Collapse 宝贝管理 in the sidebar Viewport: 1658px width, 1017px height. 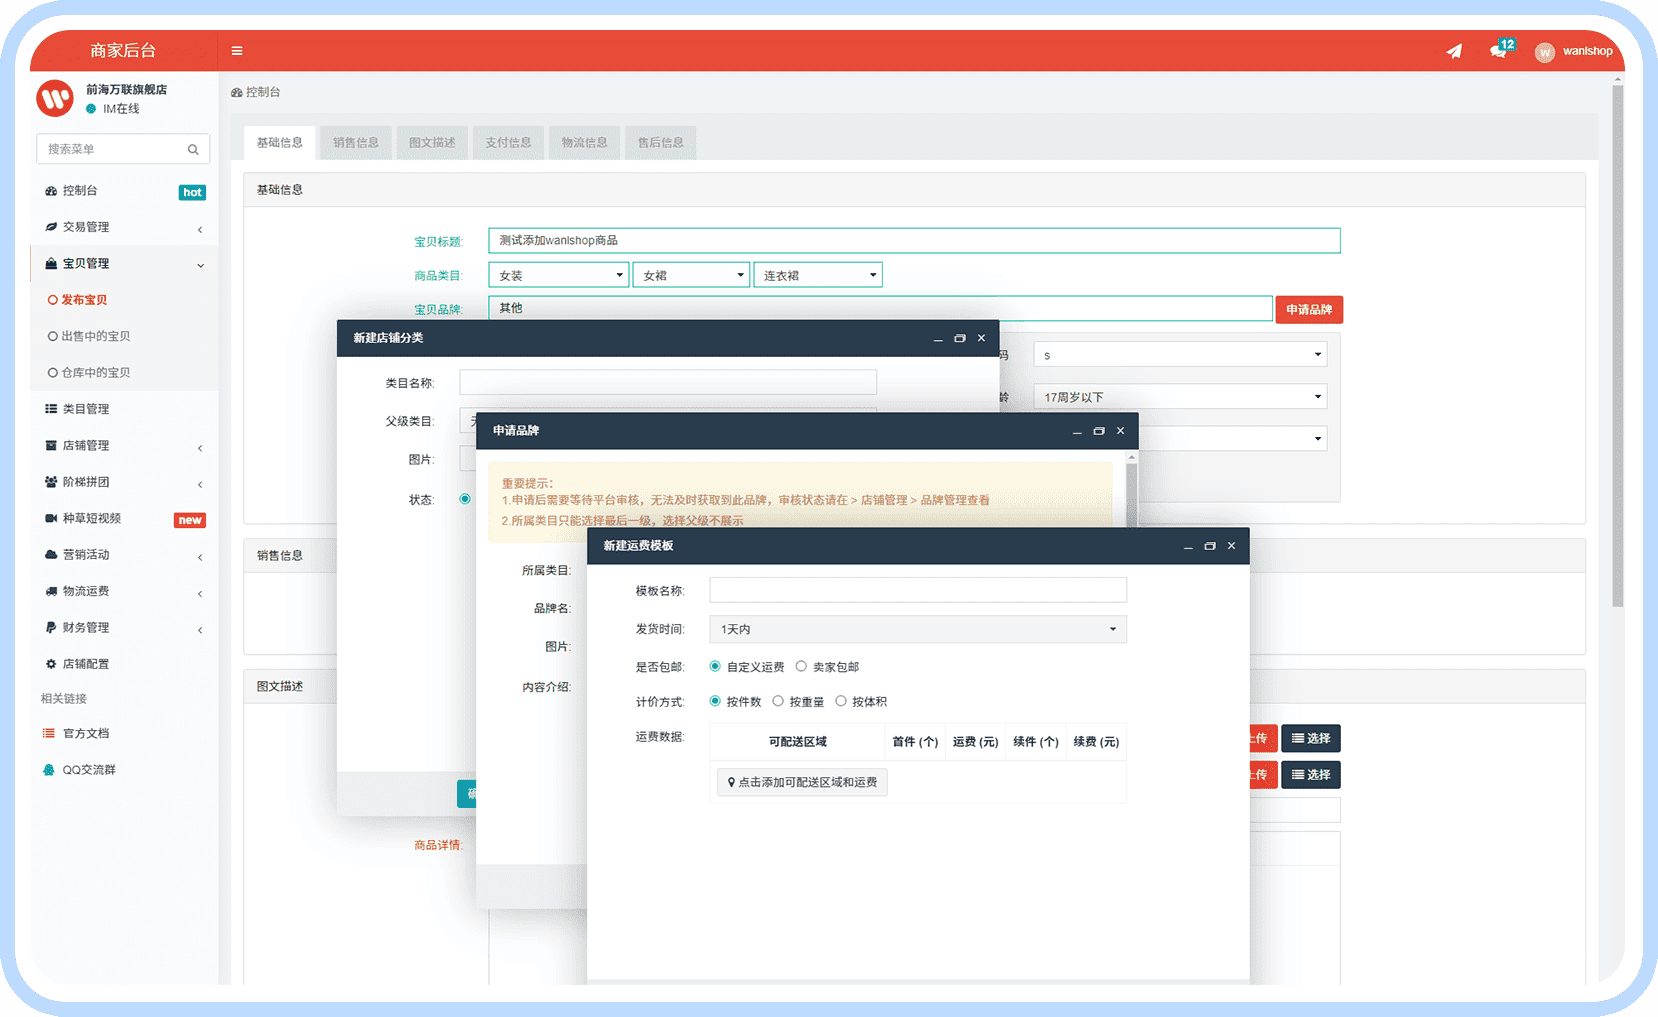(124, 264)
